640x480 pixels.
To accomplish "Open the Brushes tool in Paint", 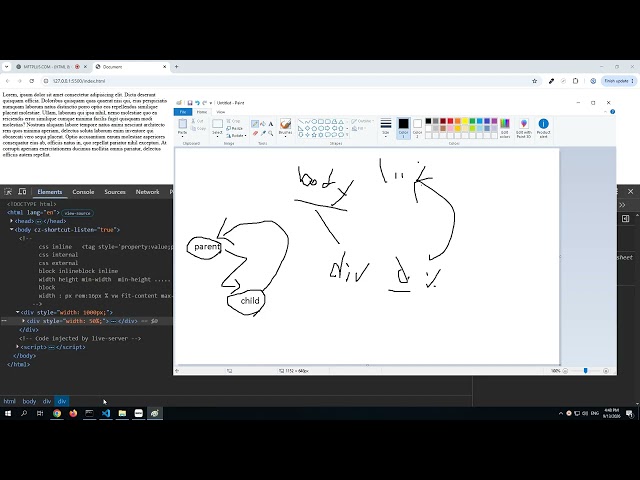I will click(285, 127).
